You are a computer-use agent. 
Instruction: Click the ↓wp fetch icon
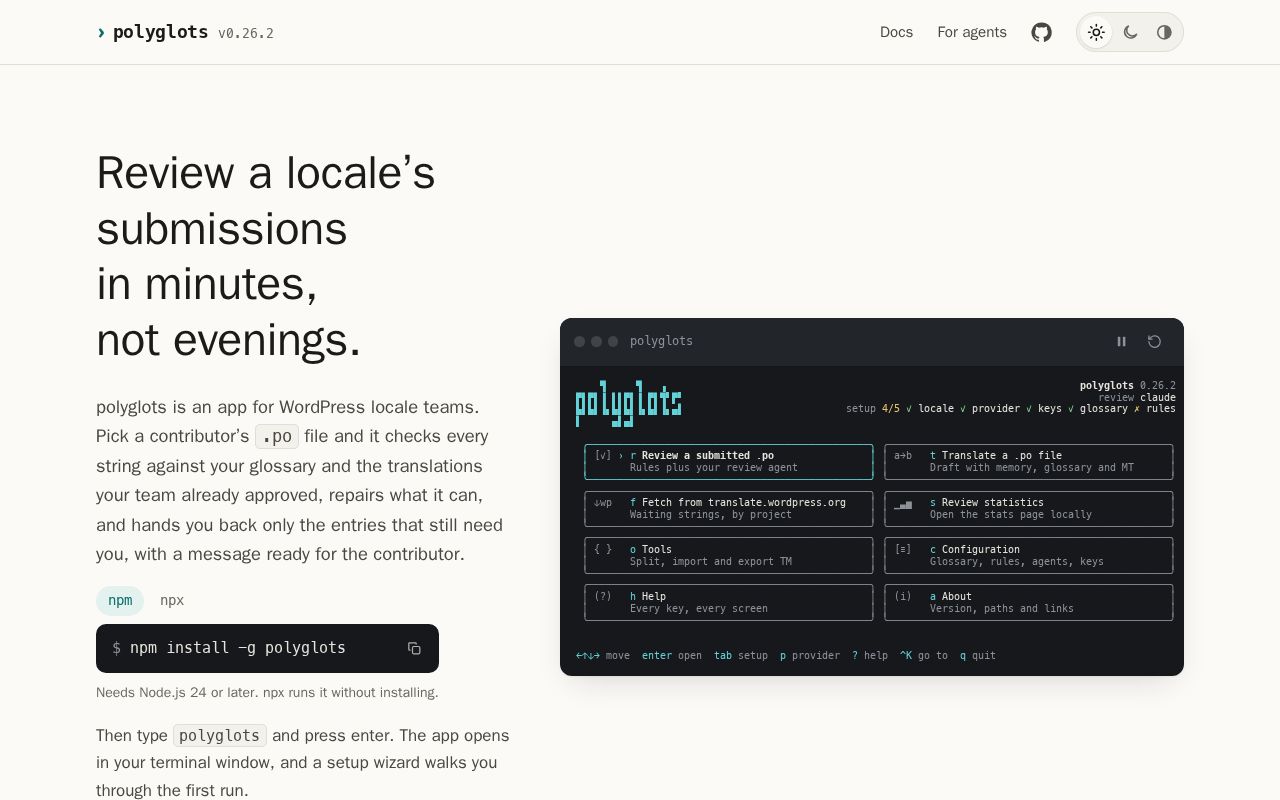point(603,502)
